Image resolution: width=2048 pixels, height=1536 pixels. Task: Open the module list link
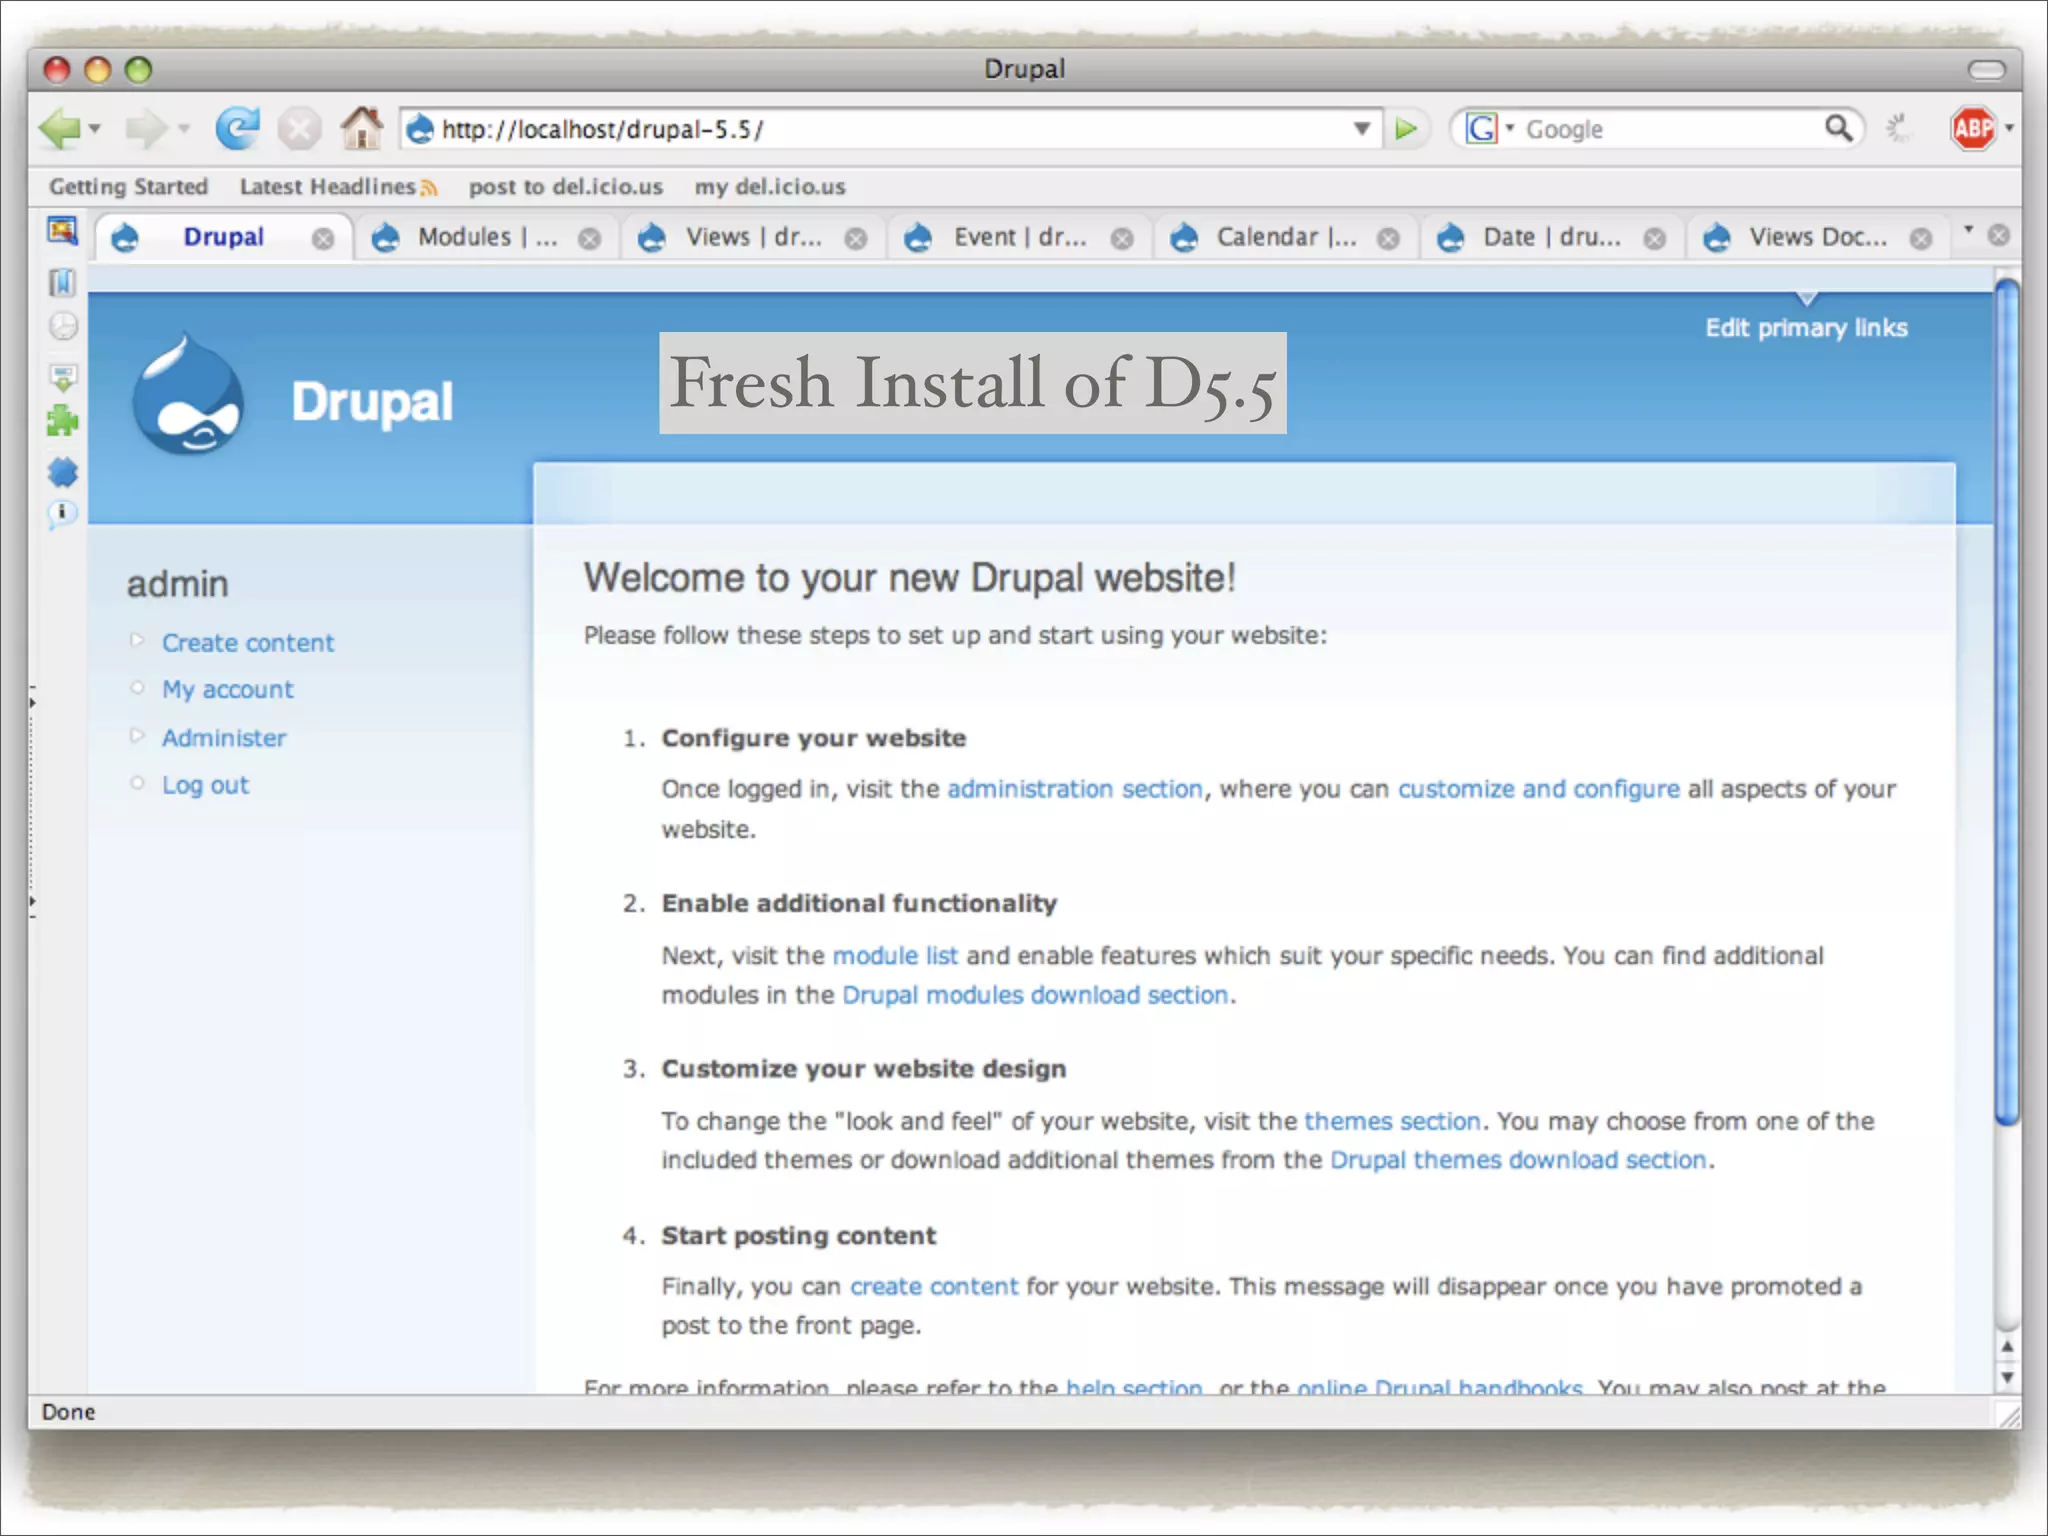pyautogui.click(x=895, y=955)
